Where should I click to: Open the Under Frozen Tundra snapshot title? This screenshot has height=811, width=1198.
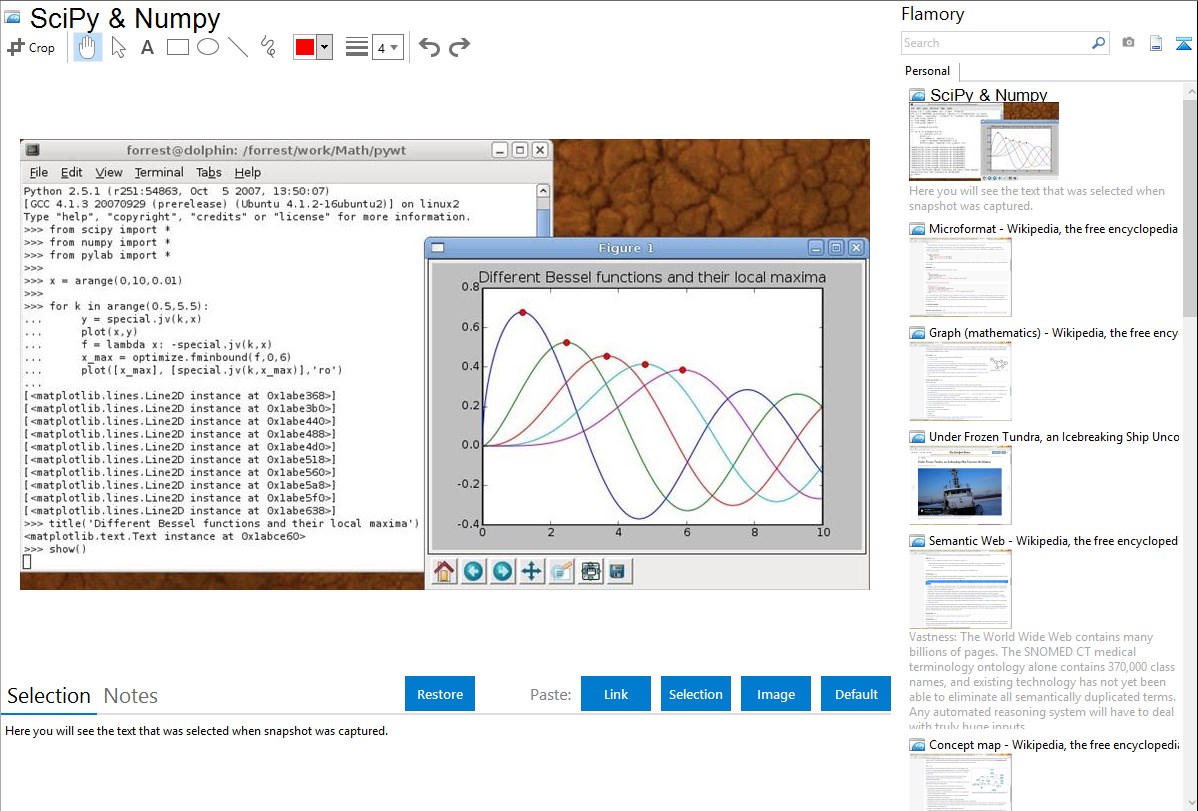coord(1054,436)
